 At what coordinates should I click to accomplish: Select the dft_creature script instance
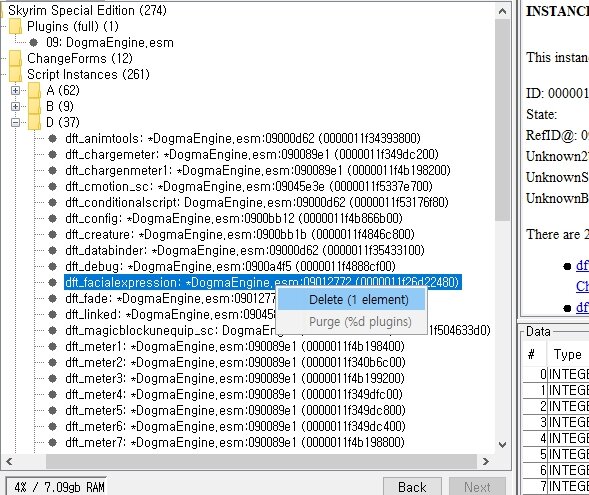[x=240, y=234]
